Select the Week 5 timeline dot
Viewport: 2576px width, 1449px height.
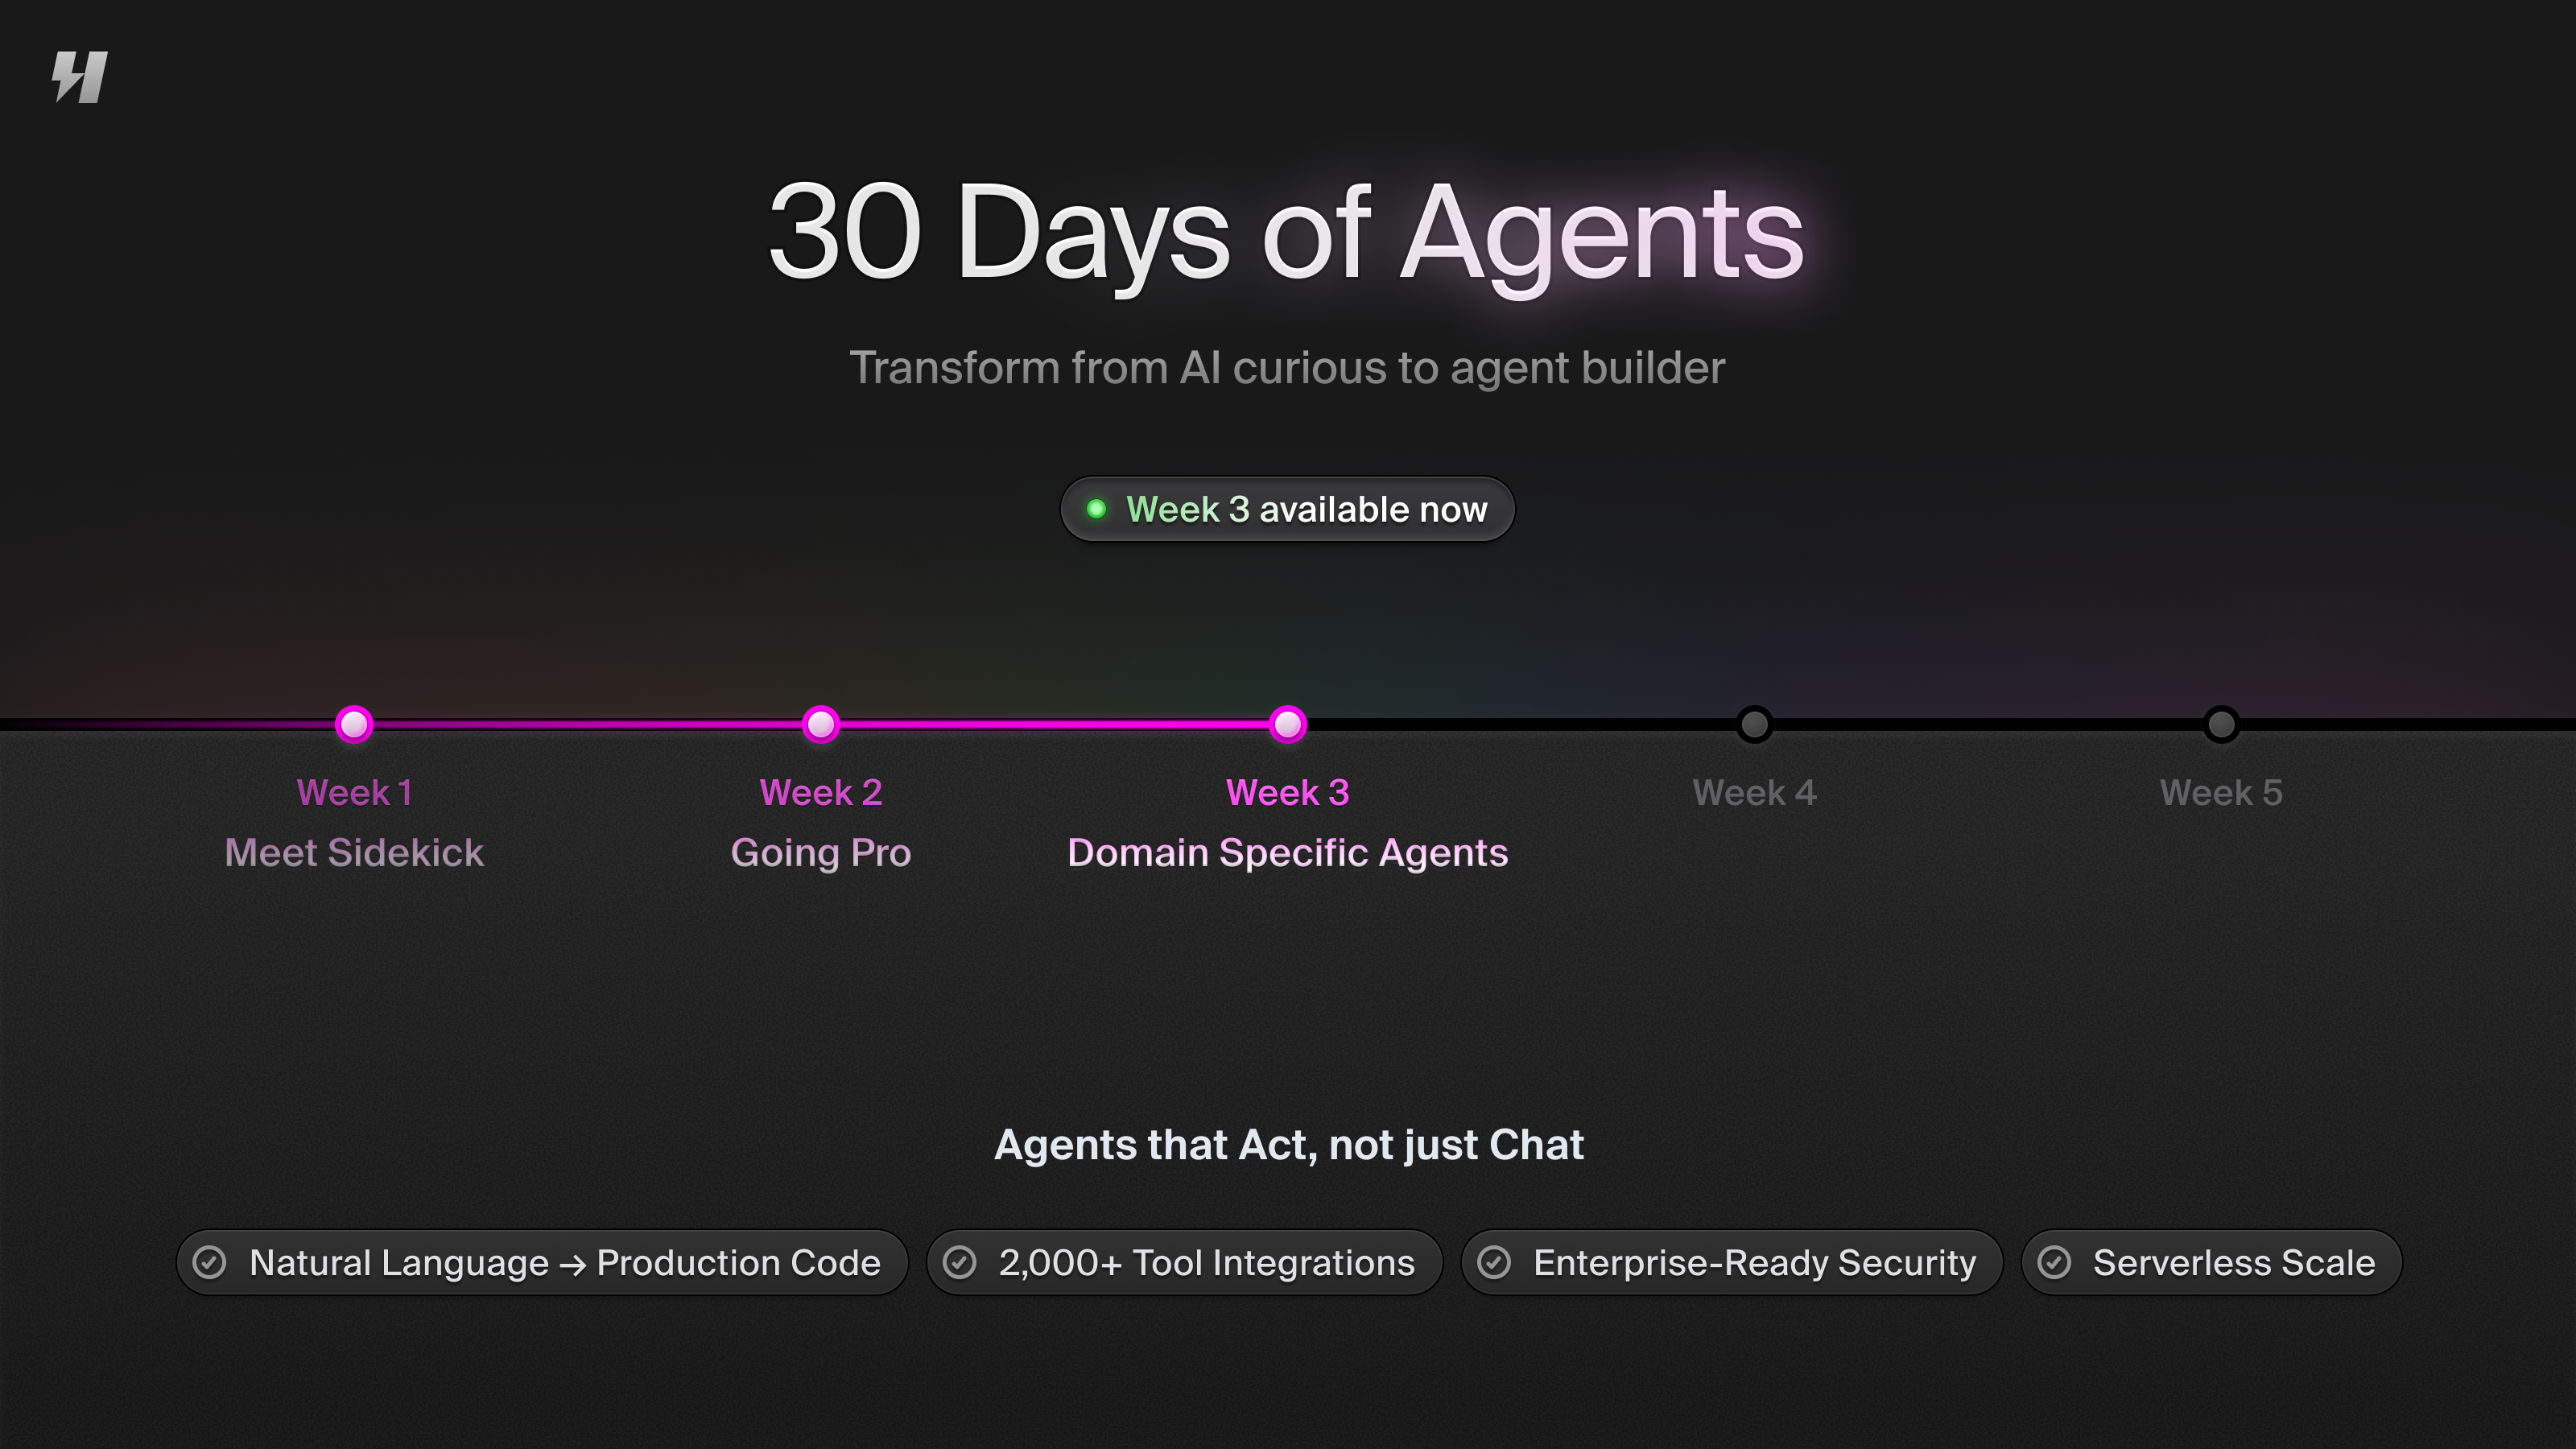(x=2221, y=724)
